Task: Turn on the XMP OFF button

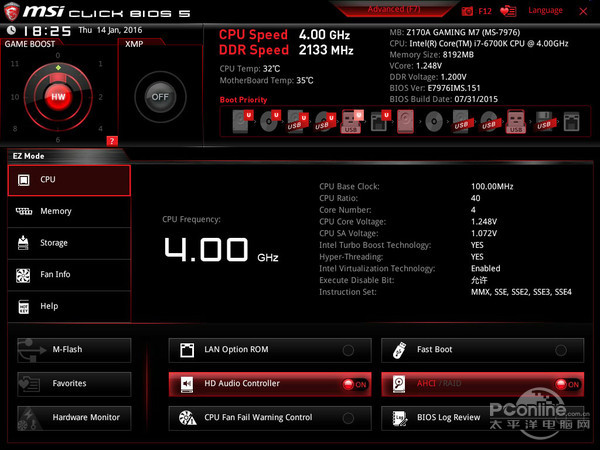Action: (160, 97)
